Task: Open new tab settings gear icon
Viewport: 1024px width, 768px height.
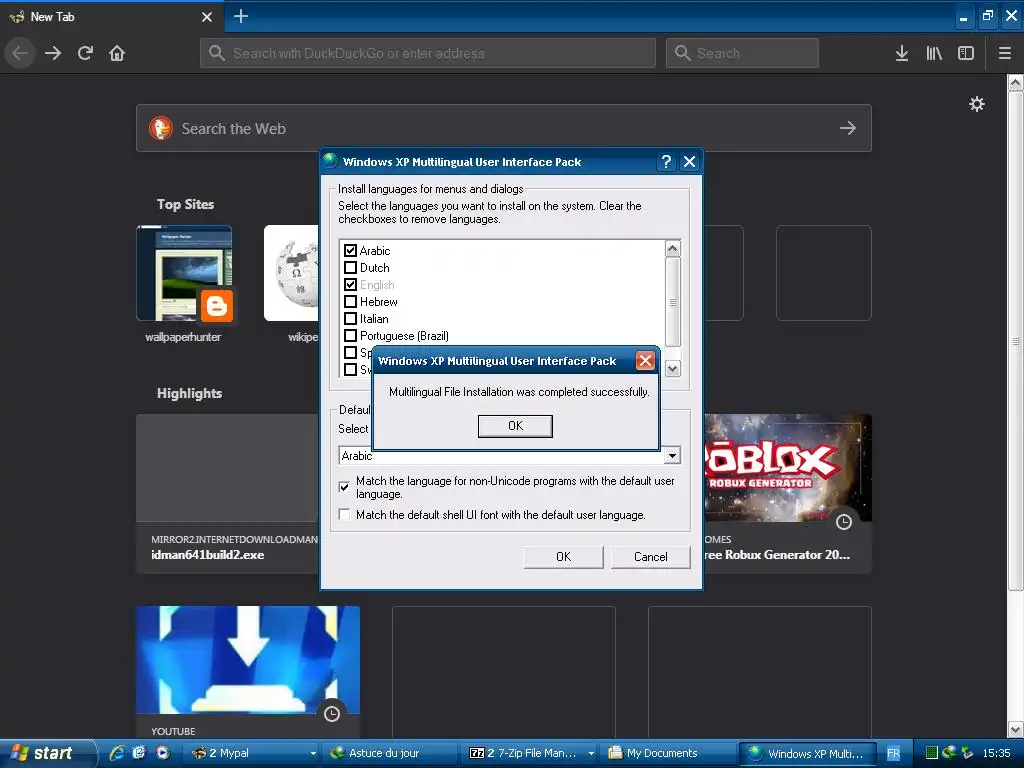Action: [976, 104]
